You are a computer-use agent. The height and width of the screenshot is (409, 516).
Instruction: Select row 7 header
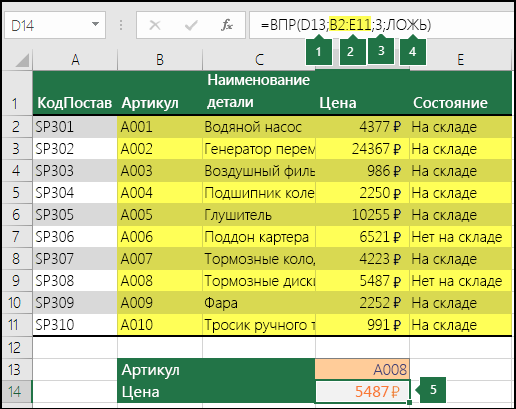tap(16, 237)
